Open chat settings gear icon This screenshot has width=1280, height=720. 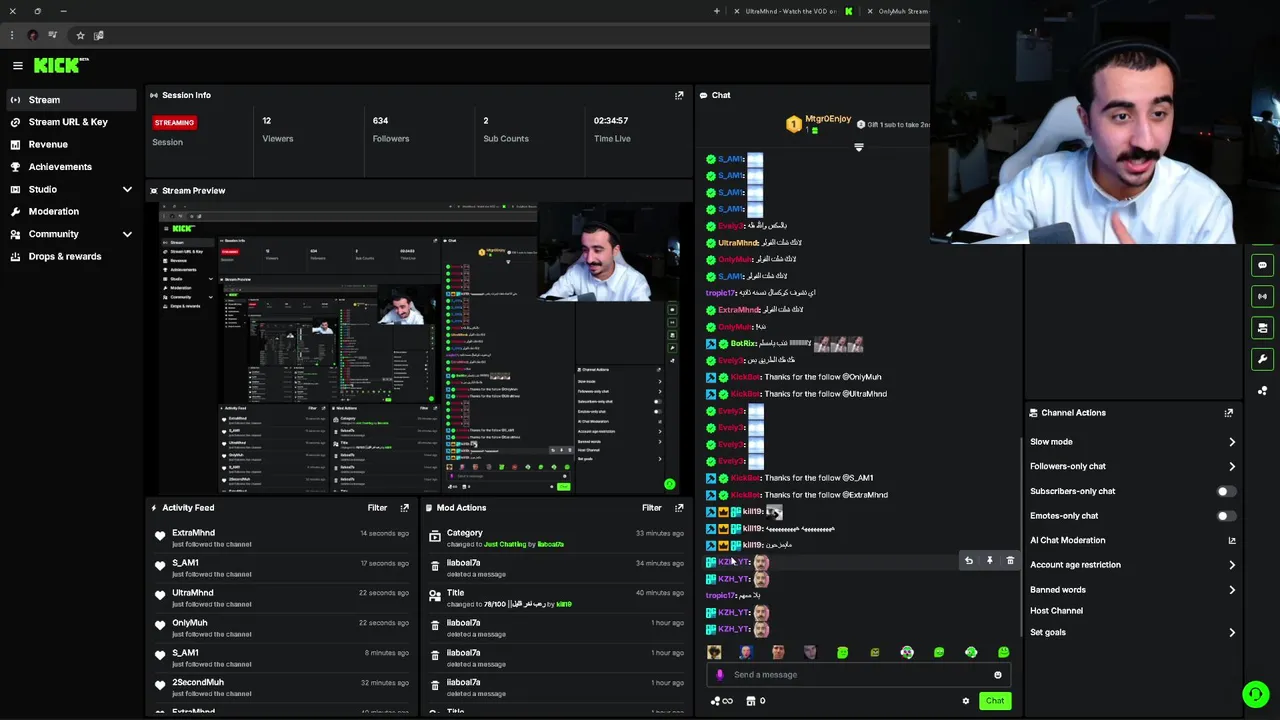coord(965,701)
